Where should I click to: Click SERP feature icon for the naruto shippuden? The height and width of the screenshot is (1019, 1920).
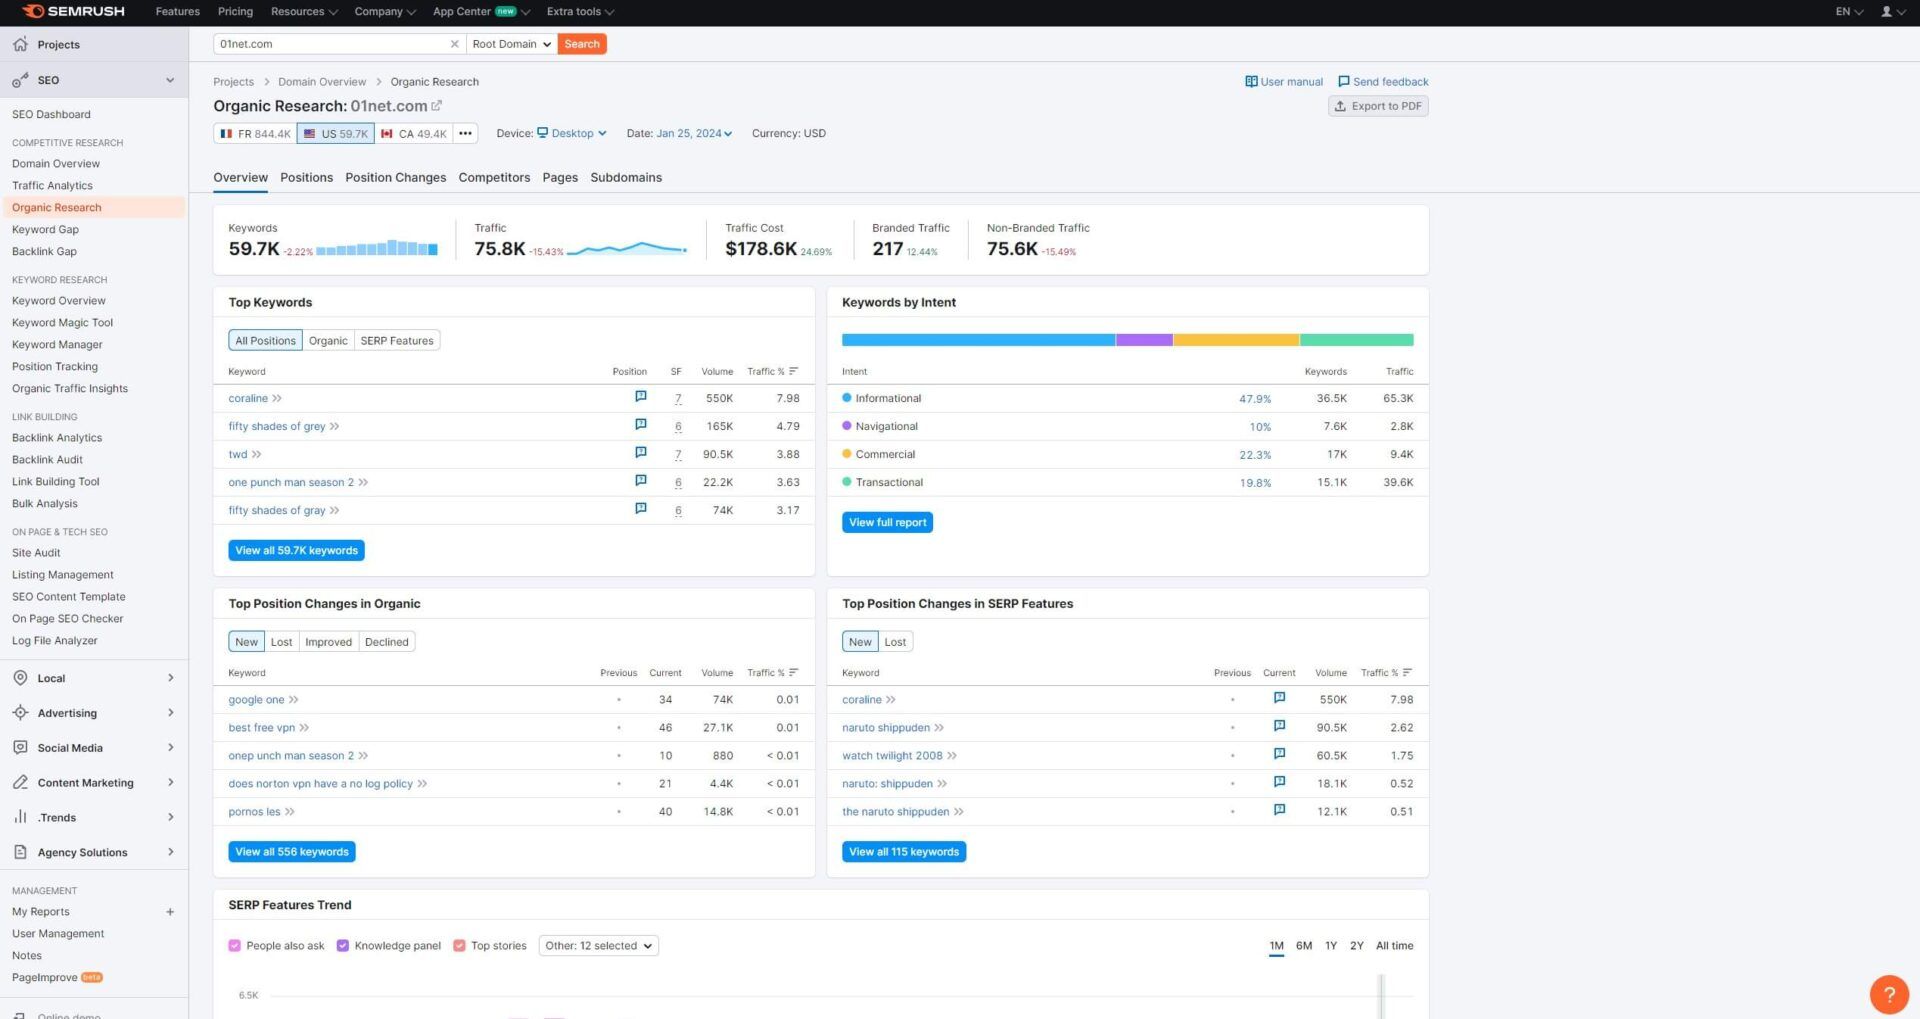1279,810
